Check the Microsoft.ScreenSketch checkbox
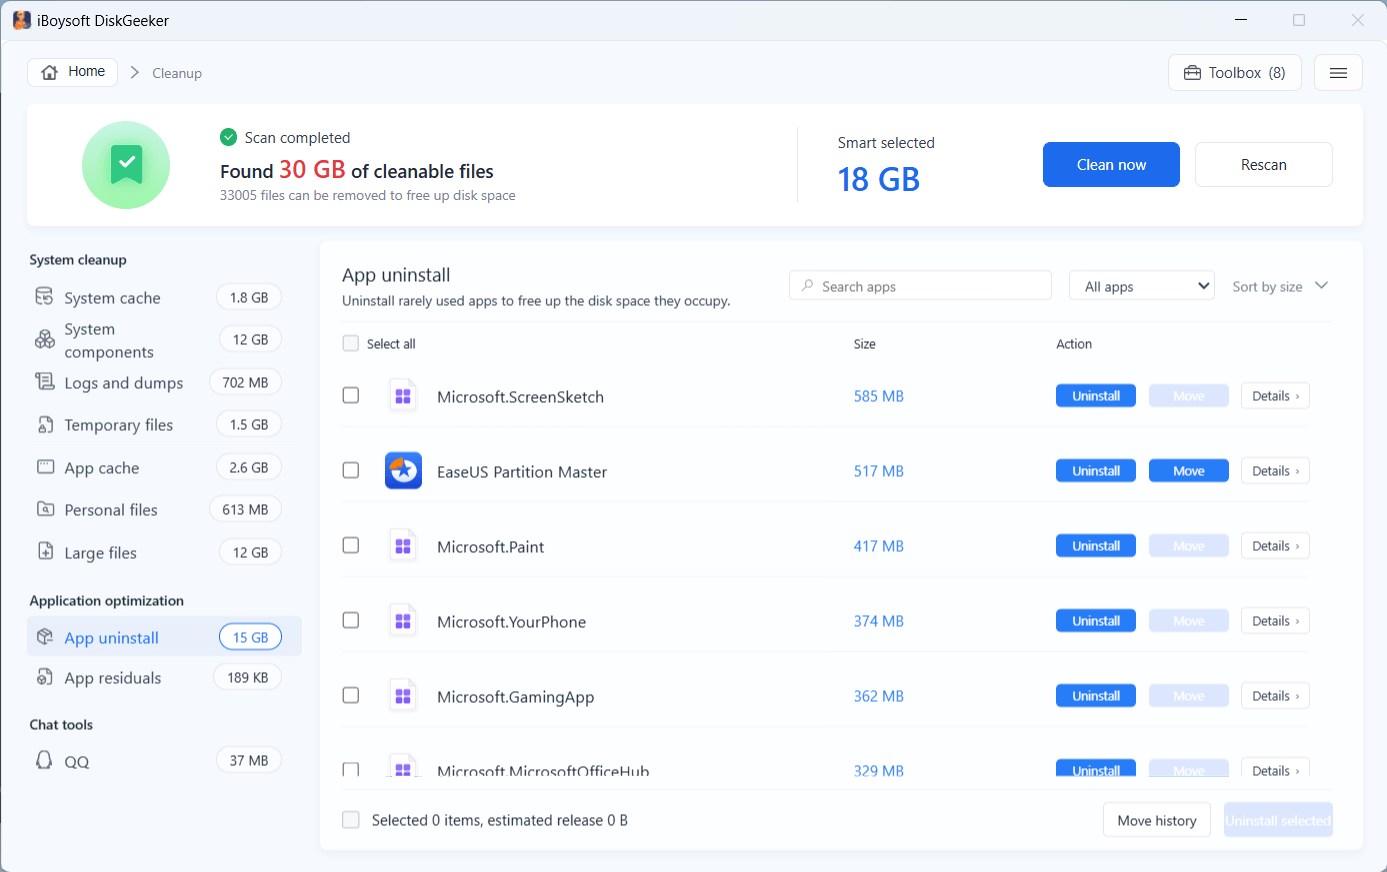The image size is (1387, 872). tap(350, 395)
